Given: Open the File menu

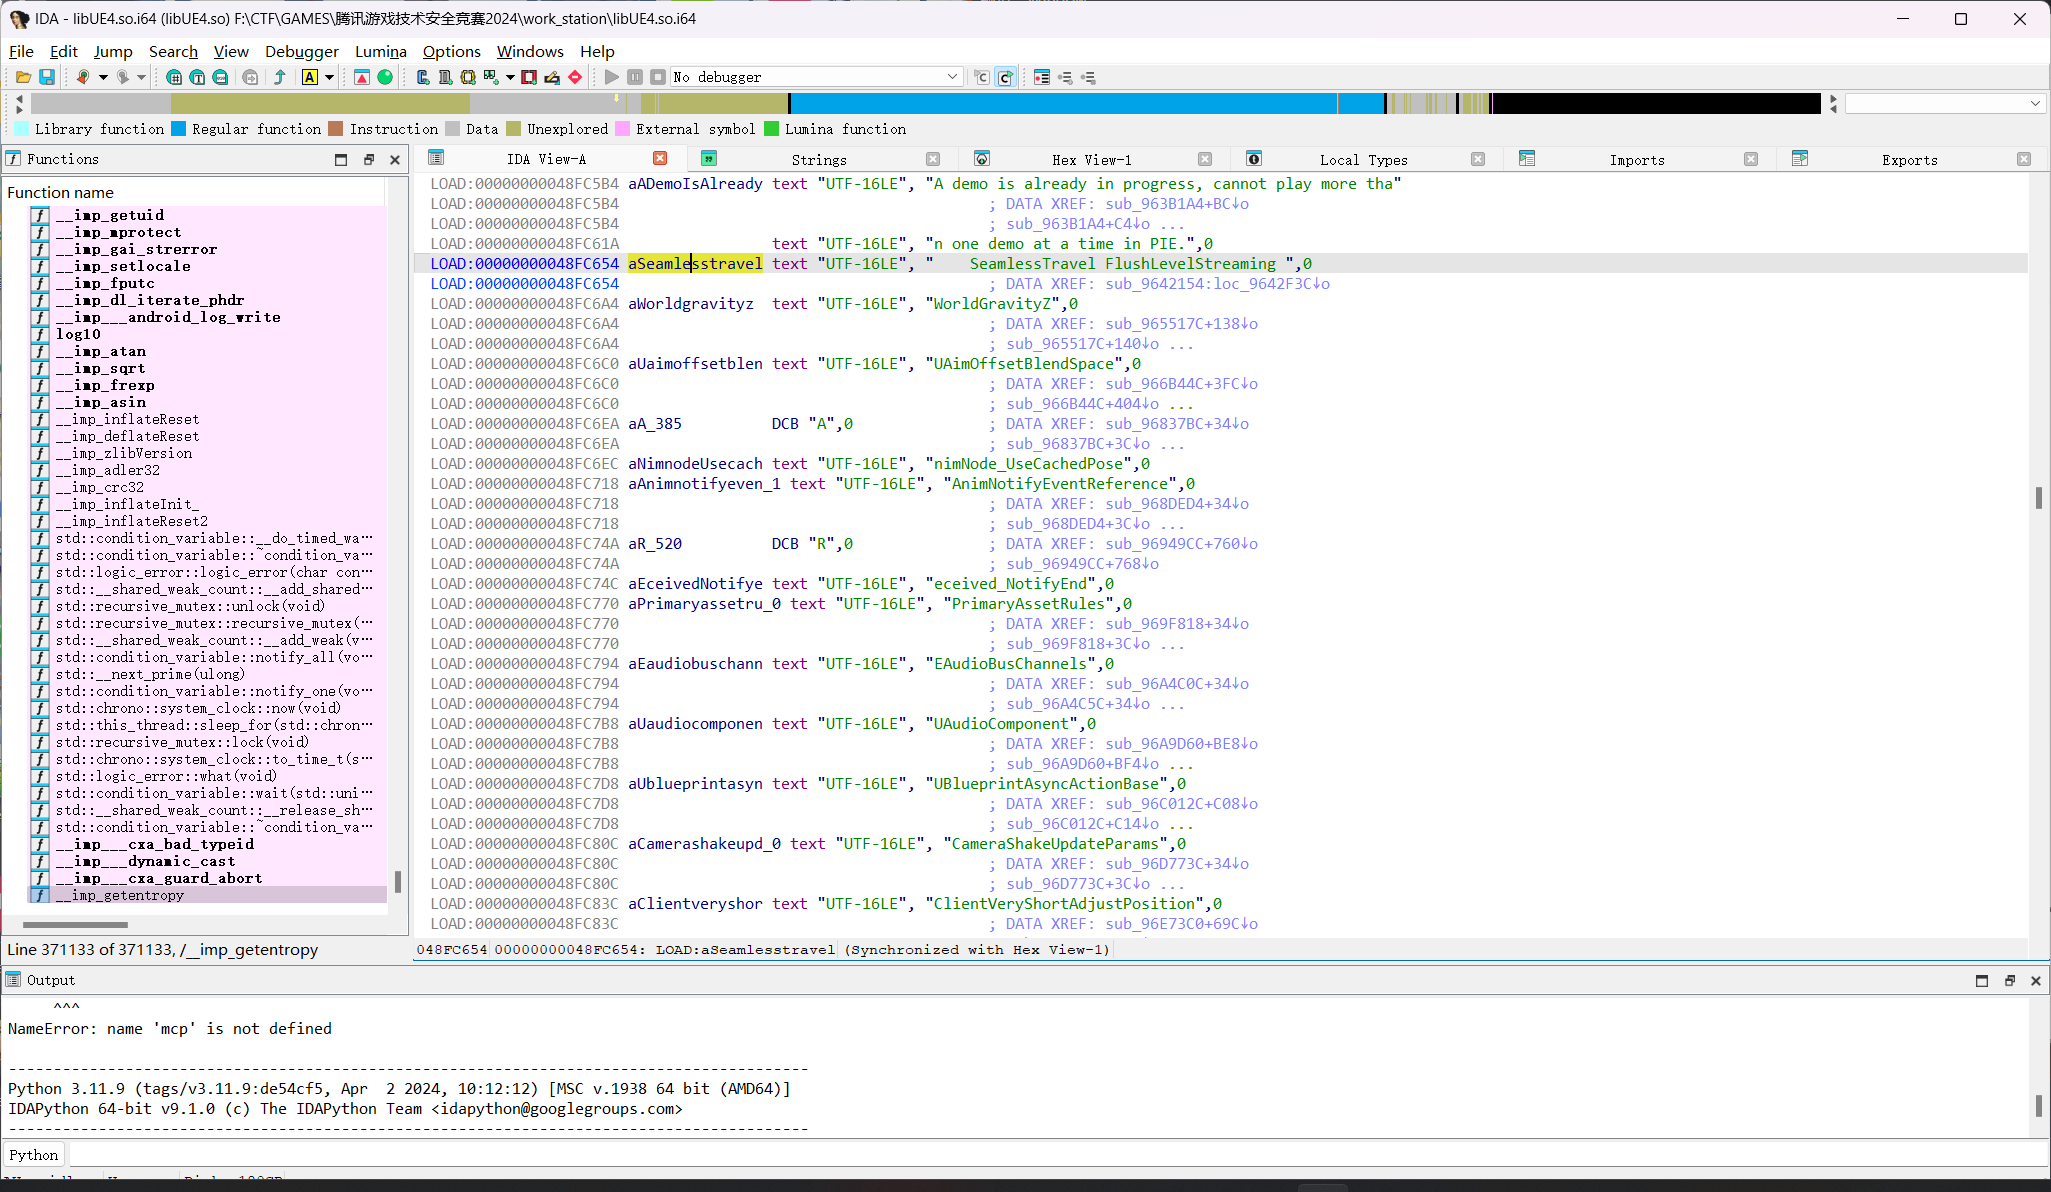Looking at the screenshot, I should [21, 51].
